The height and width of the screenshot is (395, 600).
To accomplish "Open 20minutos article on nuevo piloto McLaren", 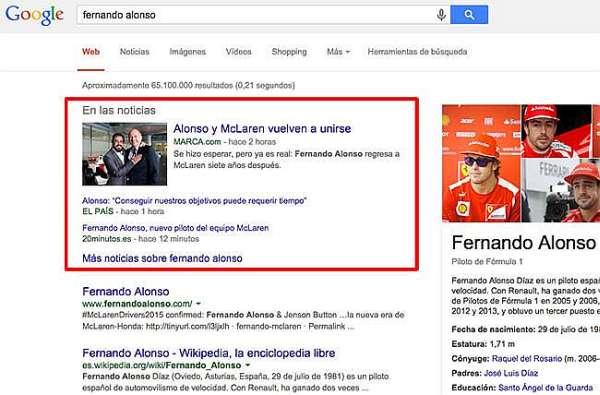I will pos(176,228).
